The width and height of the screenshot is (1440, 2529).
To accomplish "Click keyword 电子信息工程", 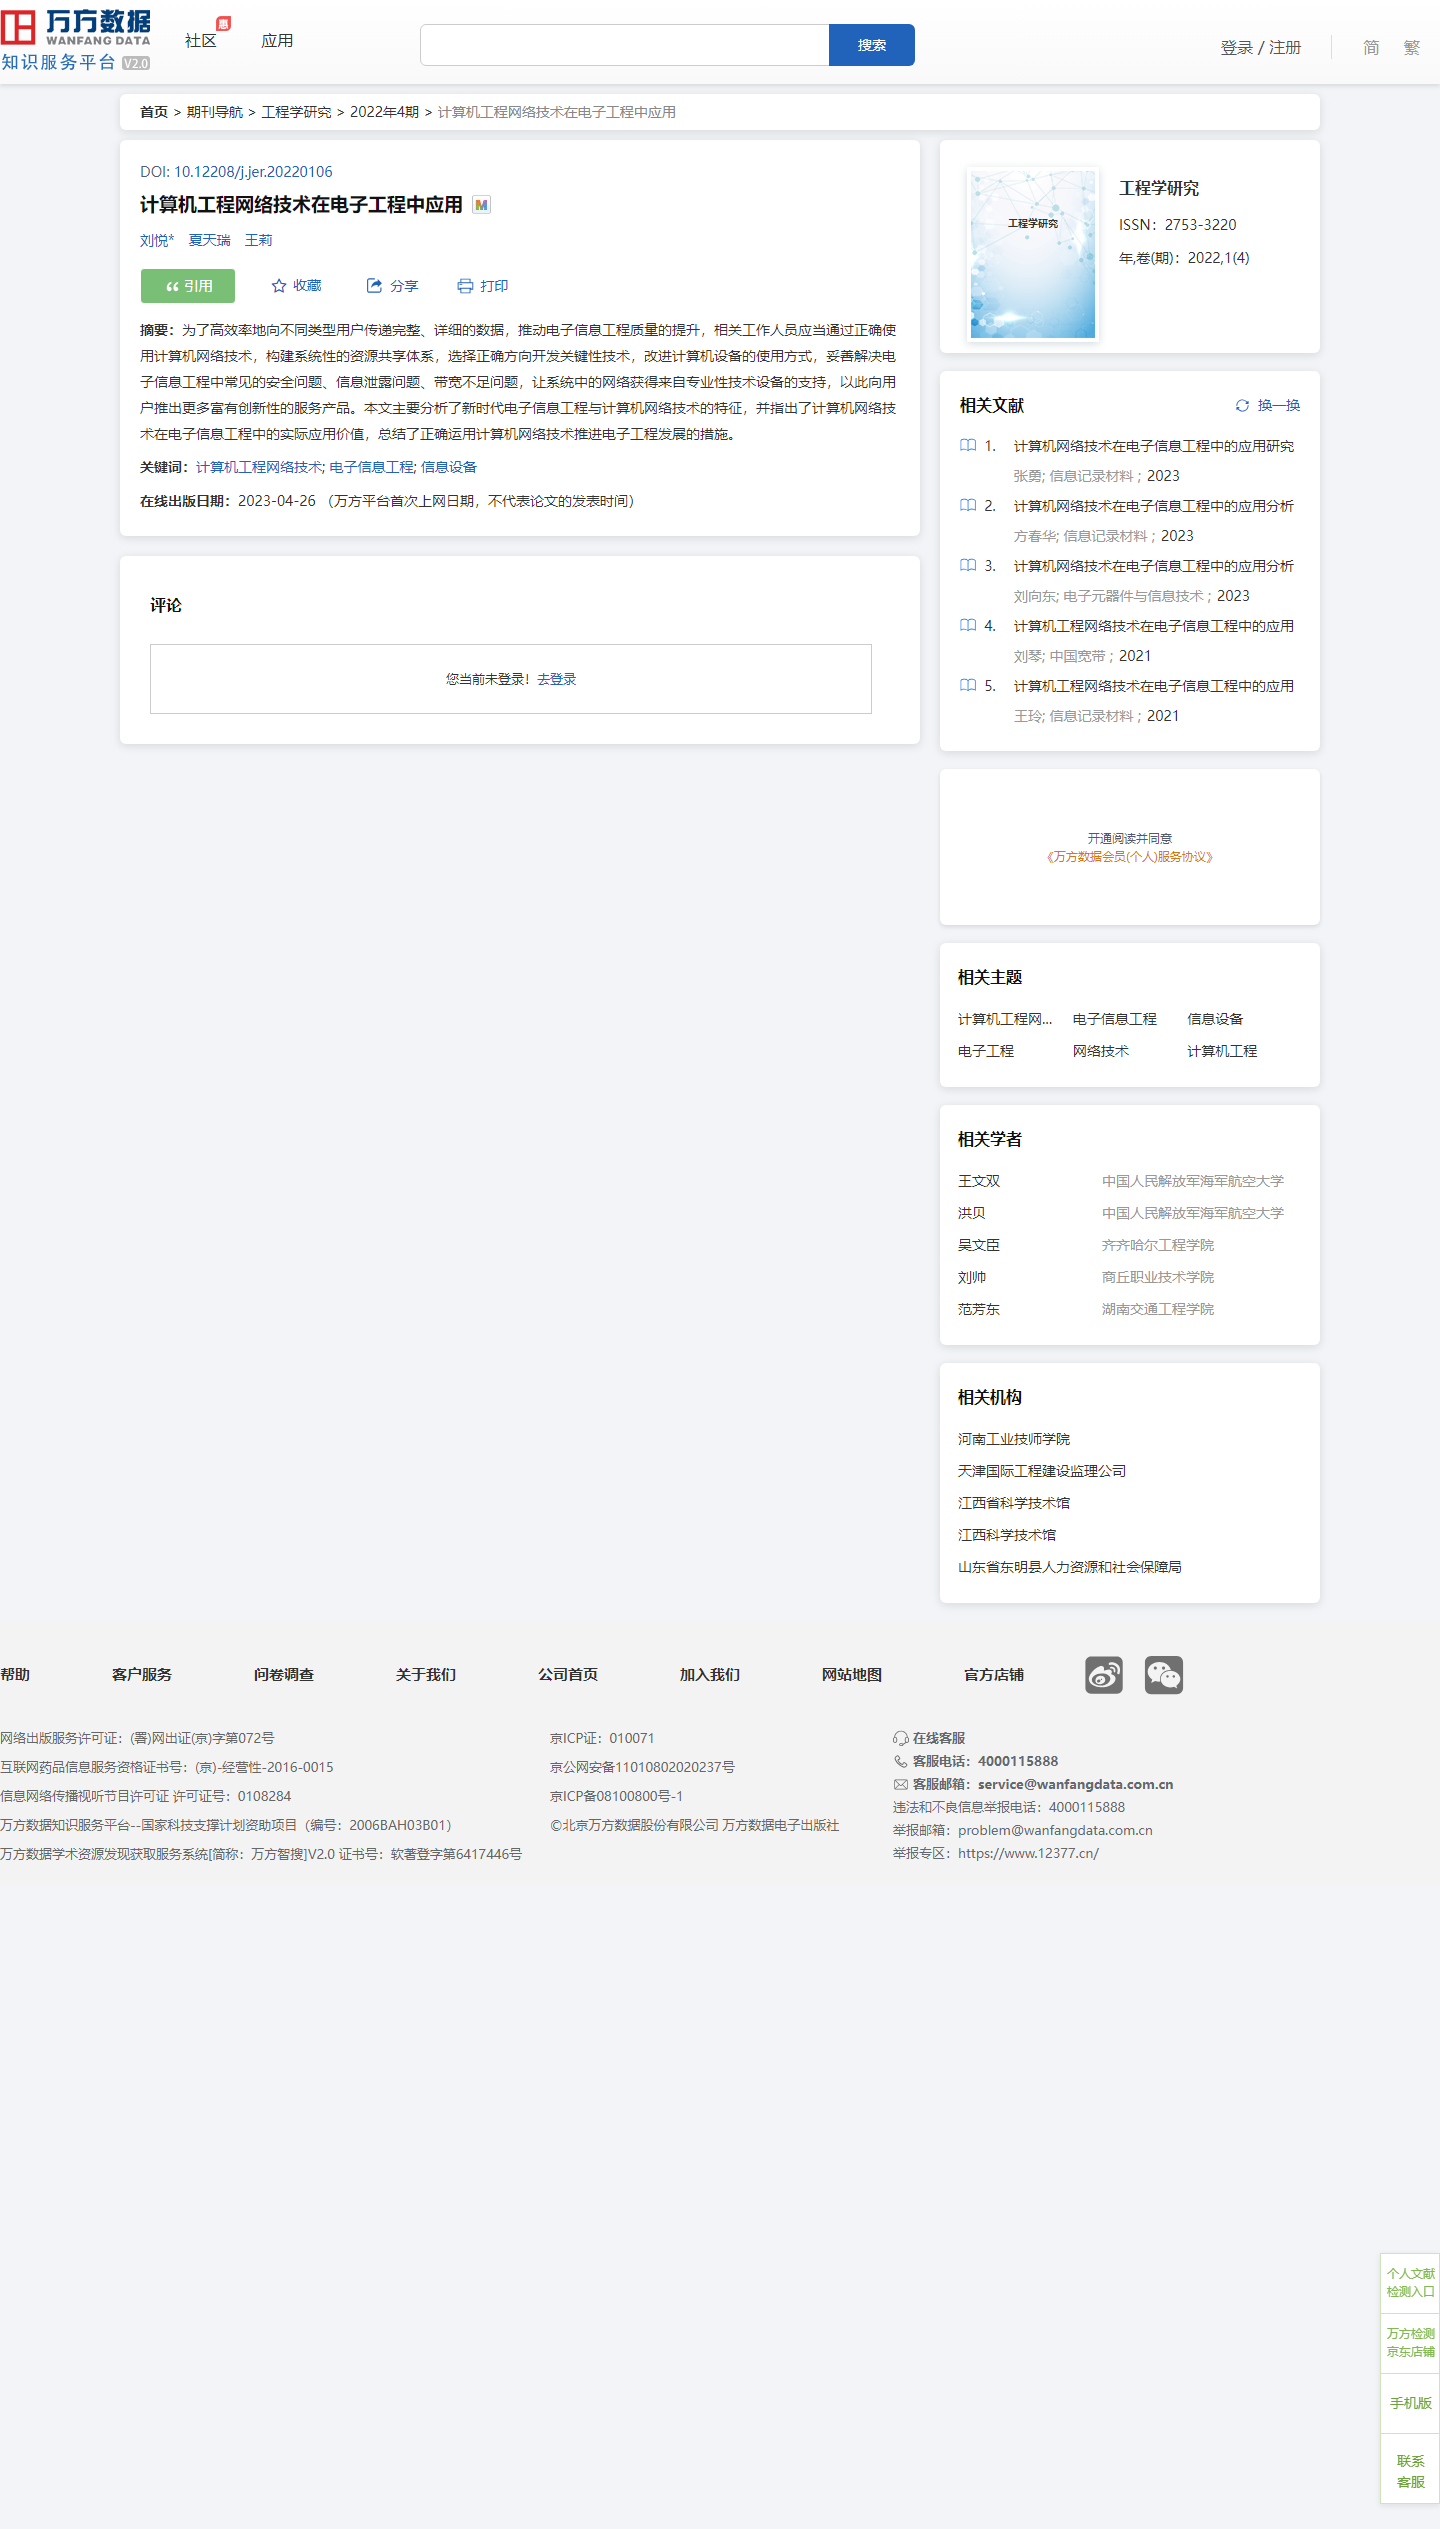I will [x=371, y=467].
